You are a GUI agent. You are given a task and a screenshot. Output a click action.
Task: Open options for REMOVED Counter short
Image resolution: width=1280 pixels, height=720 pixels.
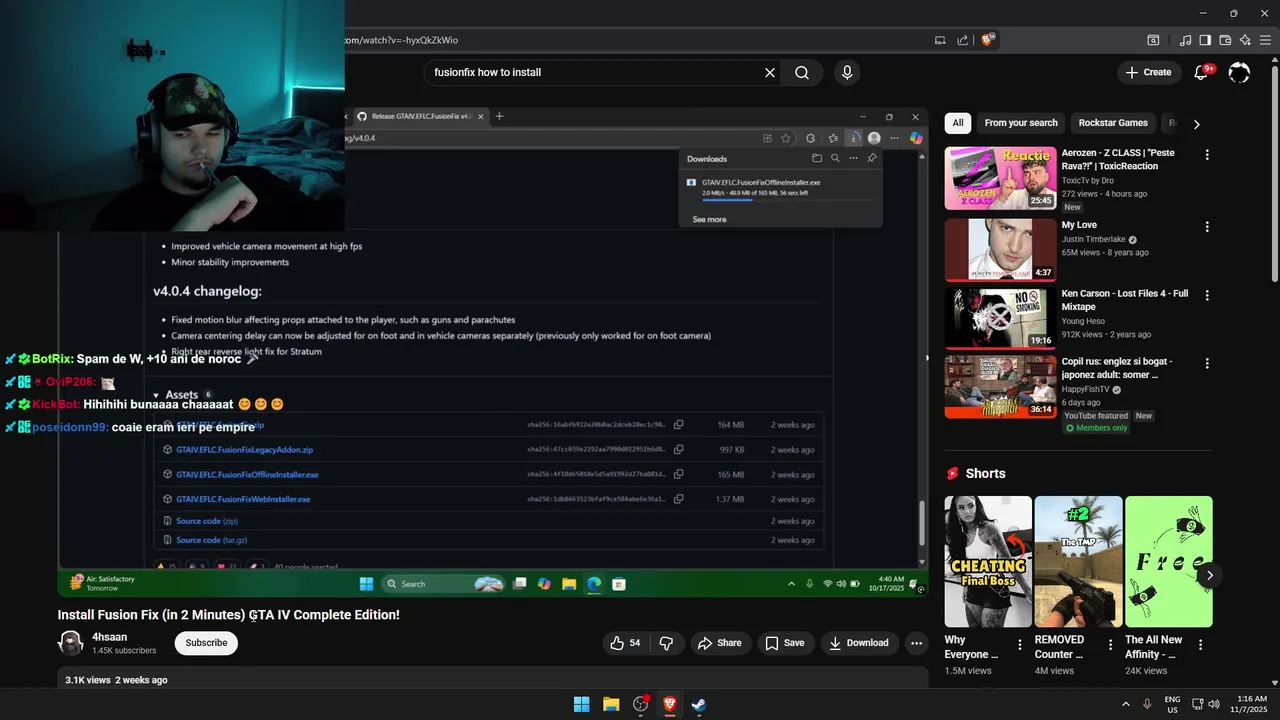[1110, 645]
